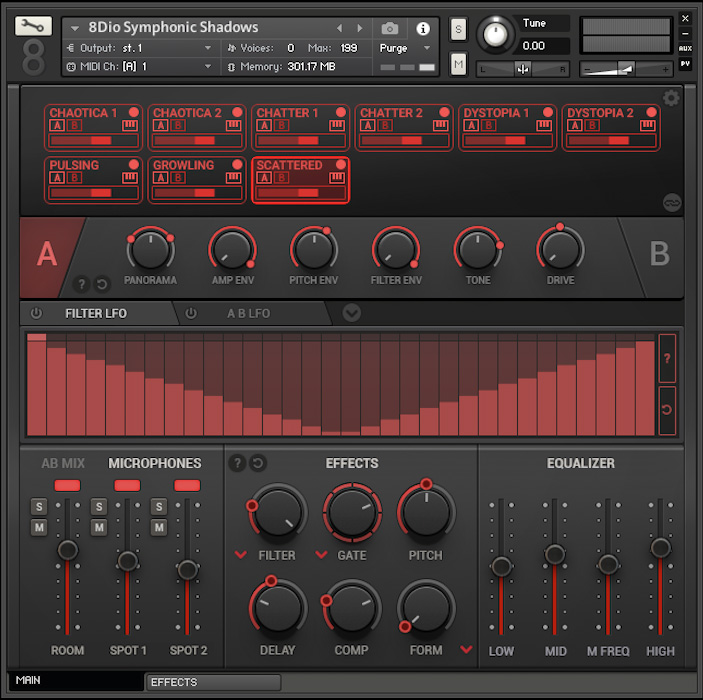703x700 pixels.
Task: Reset the EFFECTS section
Action: tap(258, 462)
